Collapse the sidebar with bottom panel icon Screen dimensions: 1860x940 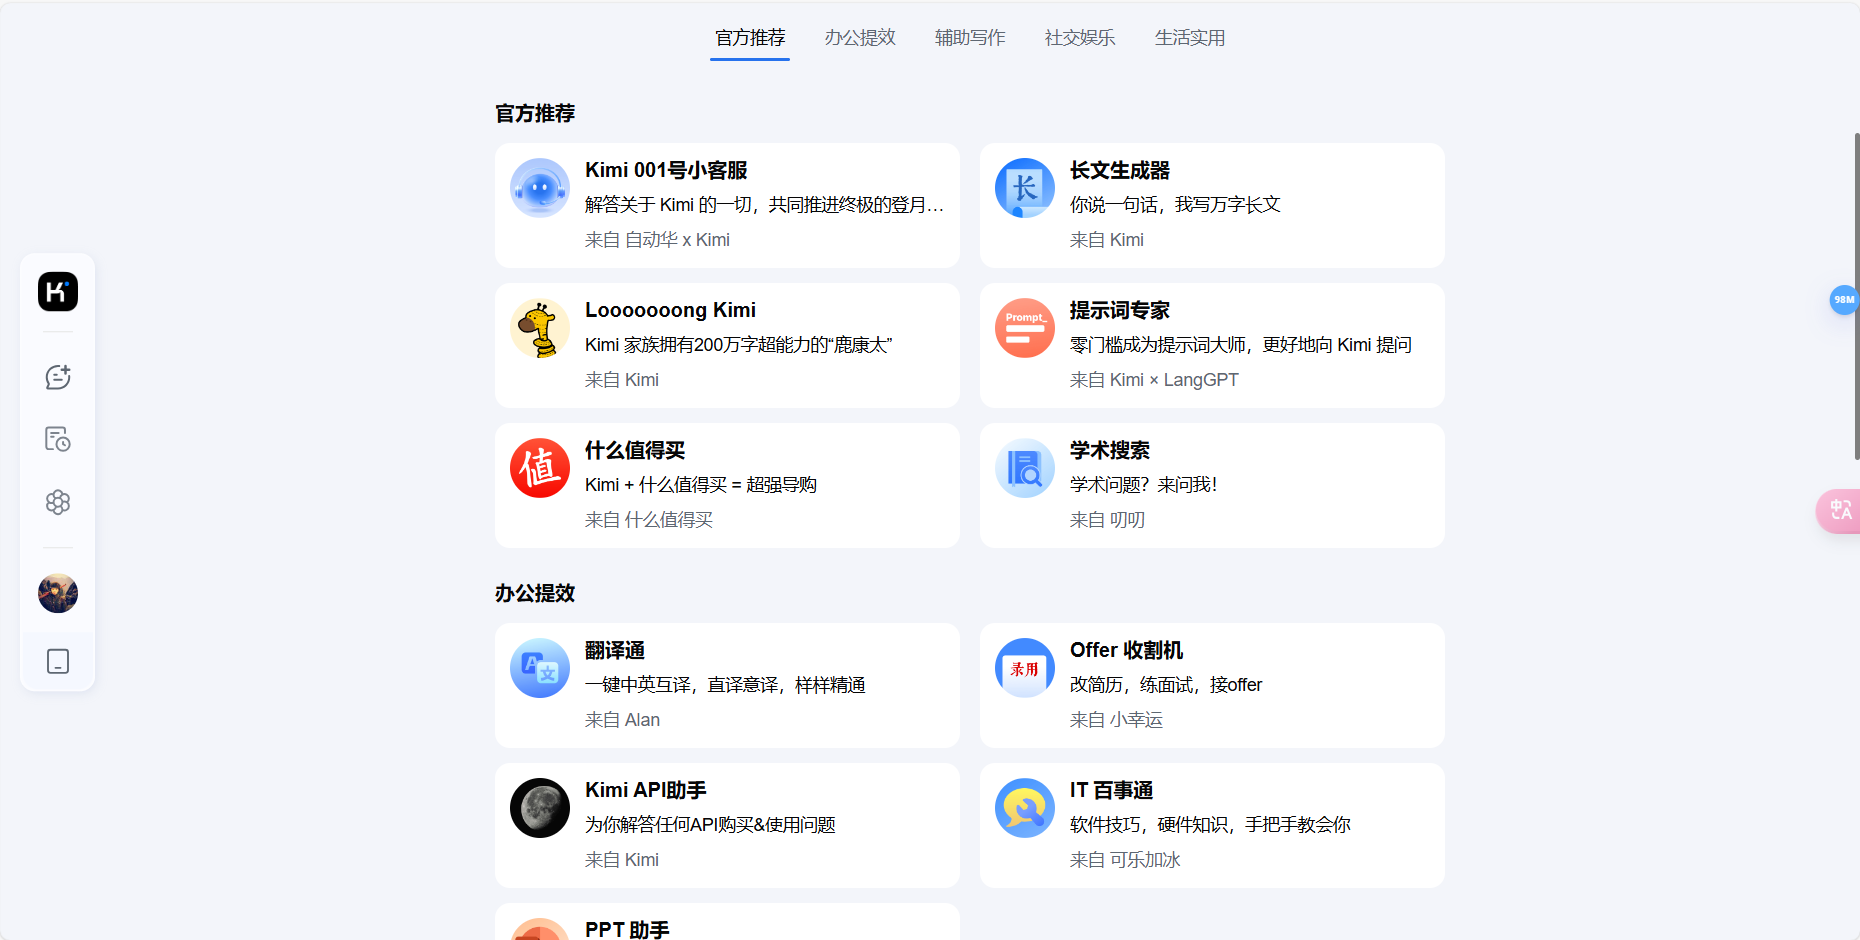click(x=57, y=661)
